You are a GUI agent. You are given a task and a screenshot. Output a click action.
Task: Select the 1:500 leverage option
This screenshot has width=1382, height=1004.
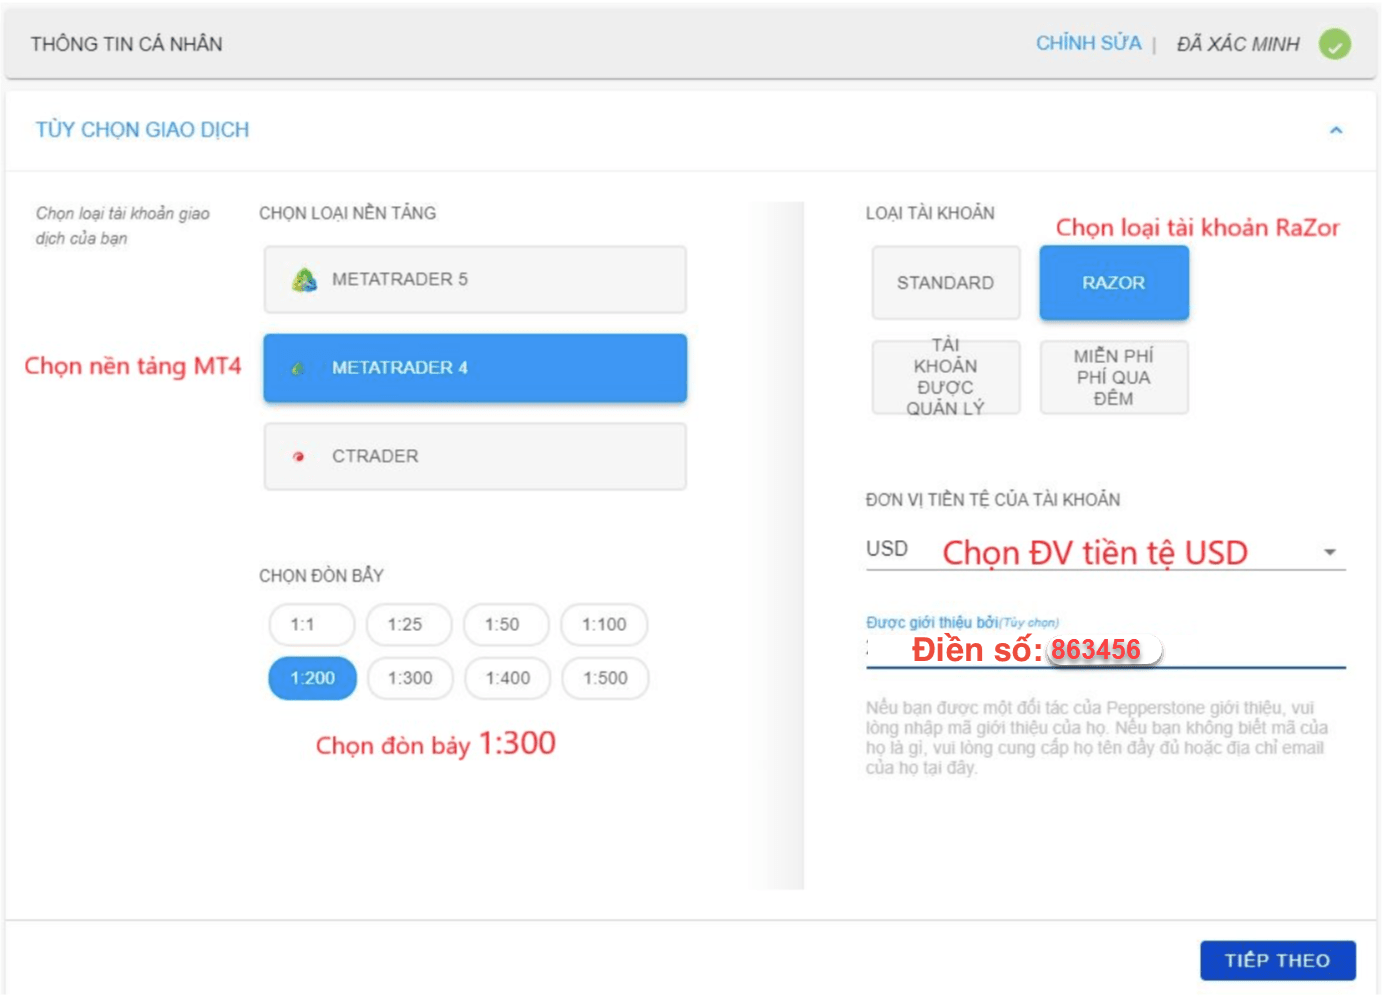point(605,679)
